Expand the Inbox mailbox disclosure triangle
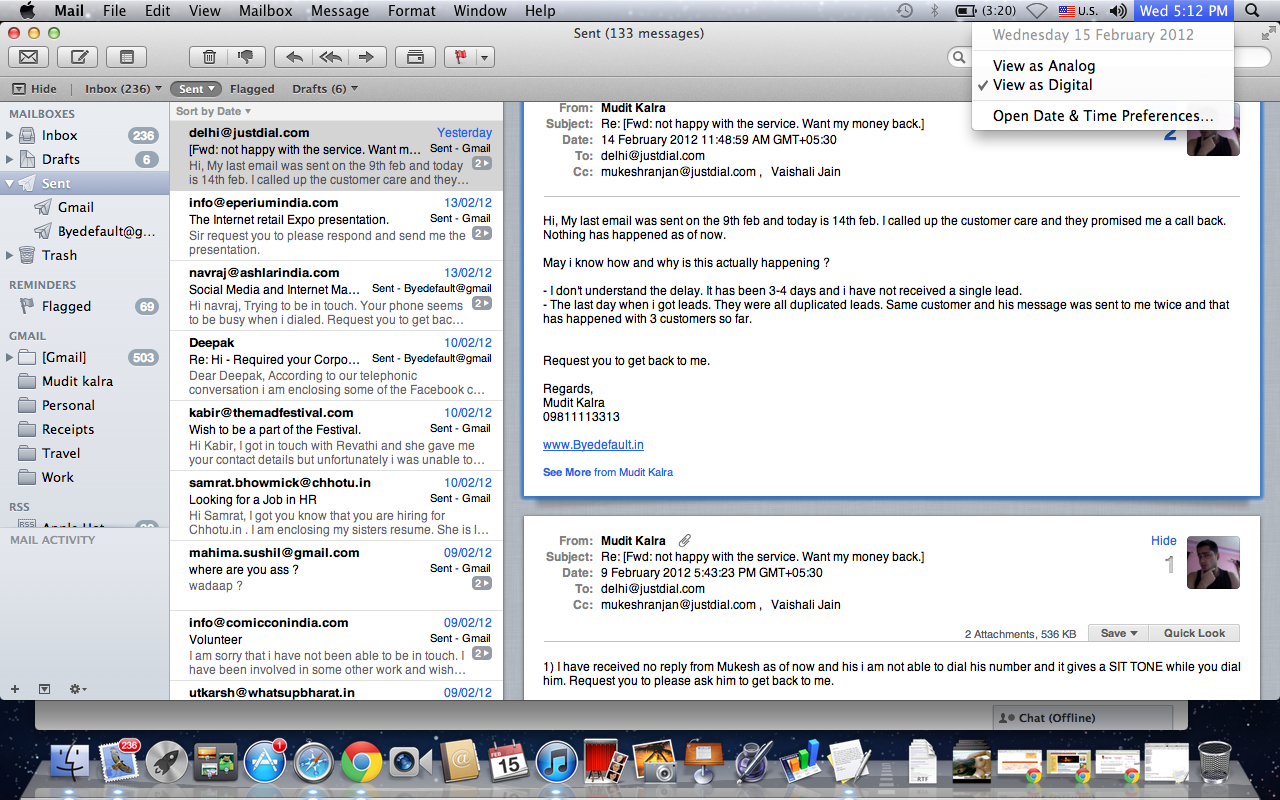This screenshot has height=800, width=1280. coord(10,136)
